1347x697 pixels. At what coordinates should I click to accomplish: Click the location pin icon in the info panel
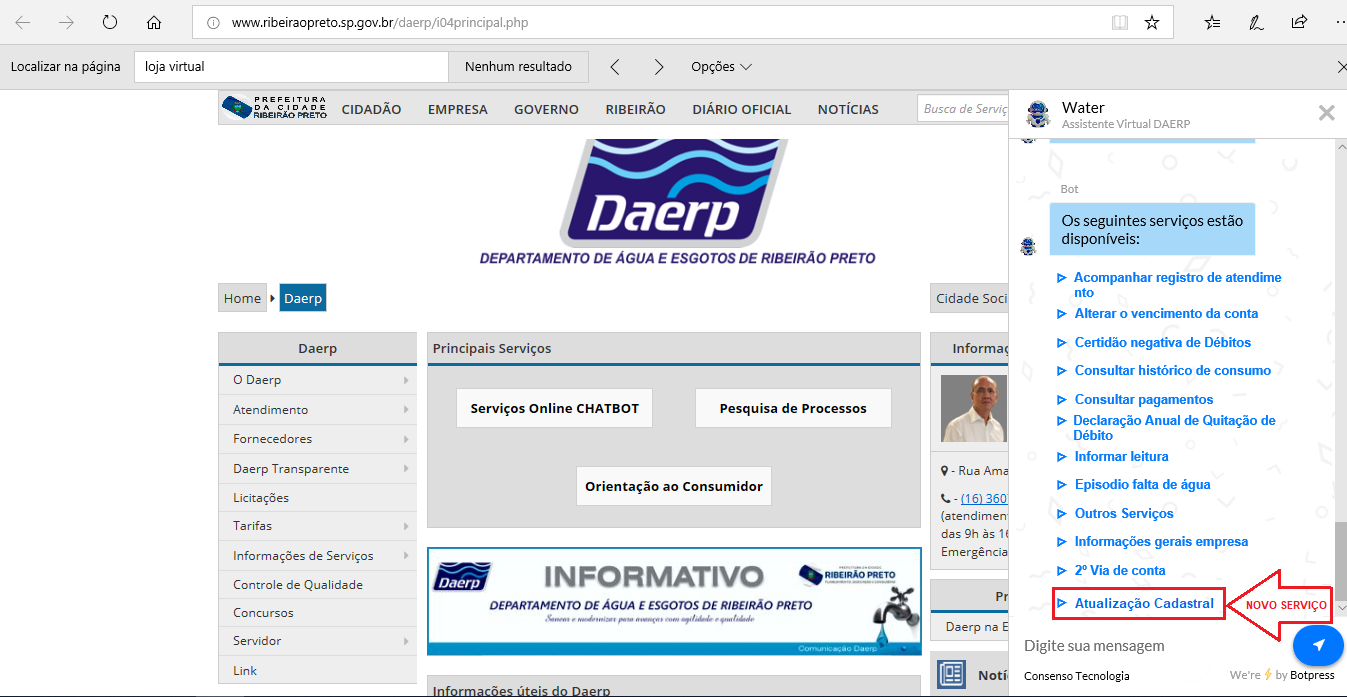tap(945, 470)
